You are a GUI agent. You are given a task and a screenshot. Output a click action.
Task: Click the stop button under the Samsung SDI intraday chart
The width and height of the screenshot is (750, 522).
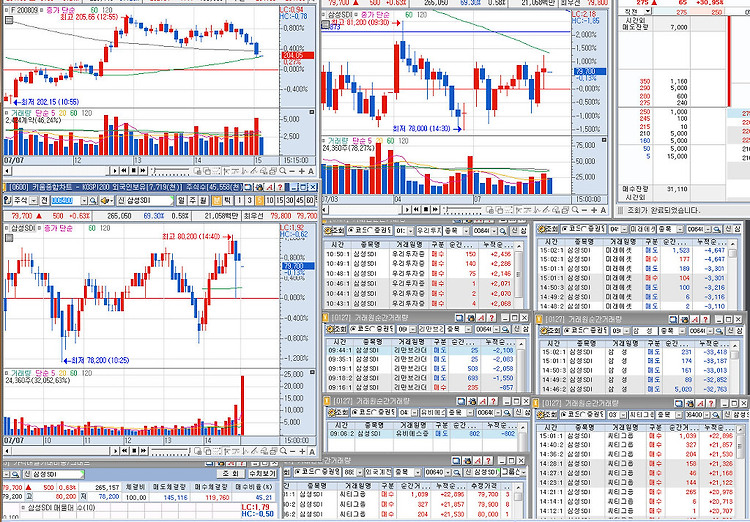pos(134,451)
